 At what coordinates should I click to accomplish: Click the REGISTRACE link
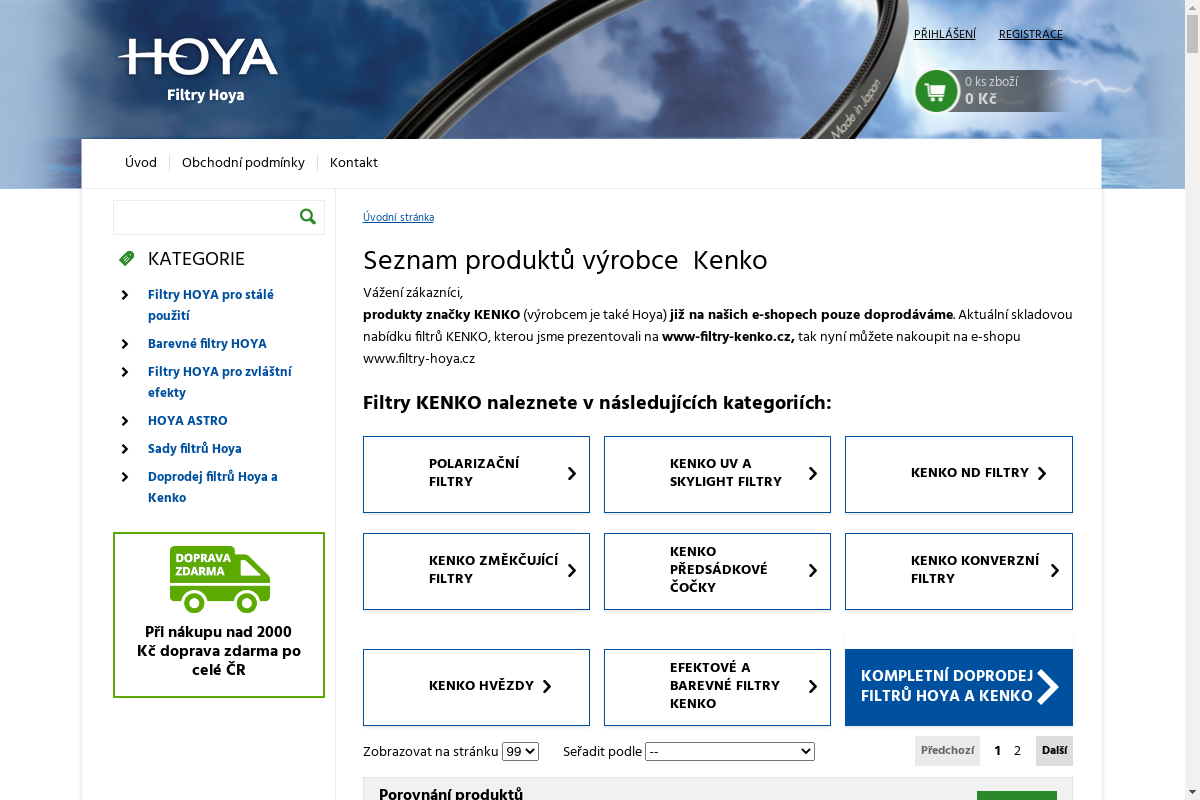point(1030,34)
